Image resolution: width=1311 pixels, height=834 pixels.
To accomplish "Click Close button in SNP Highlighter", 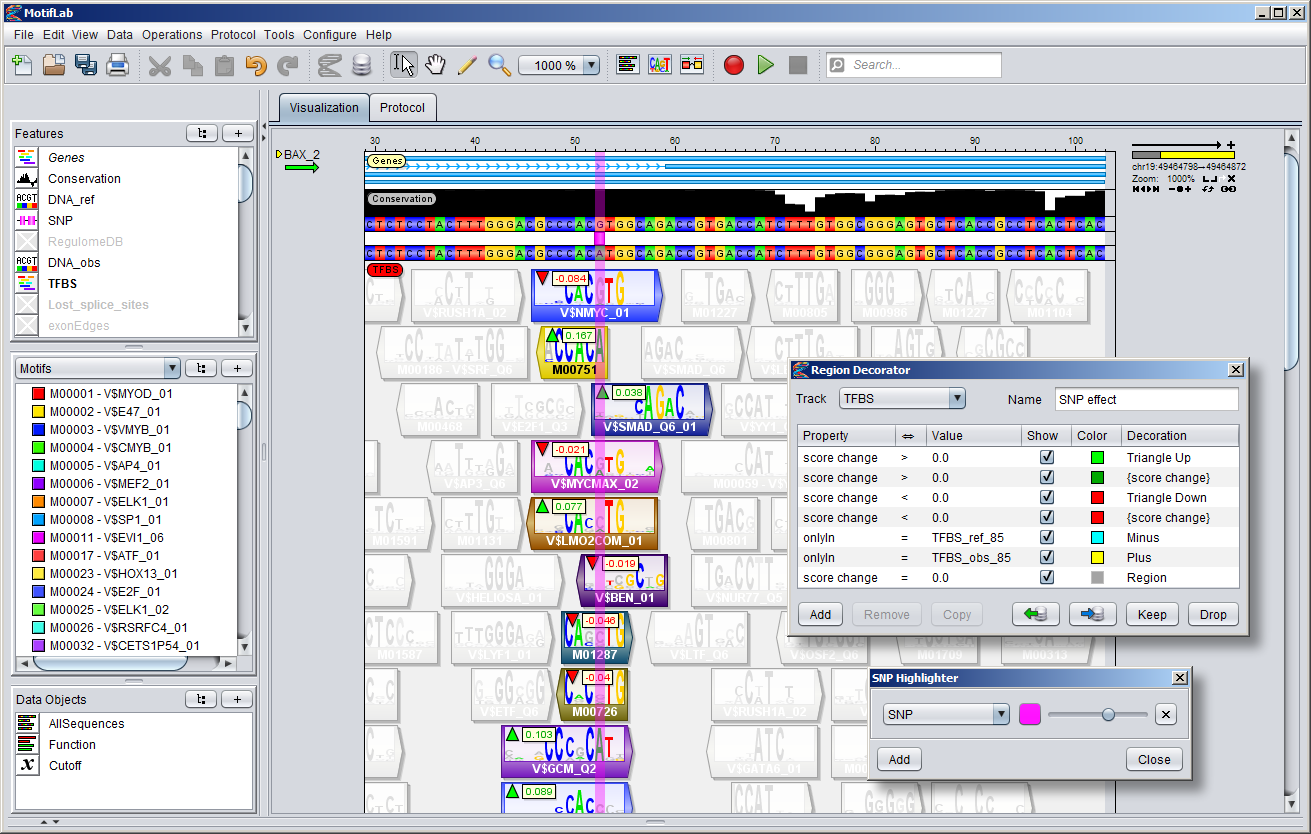I will [x=1154, y=759].
